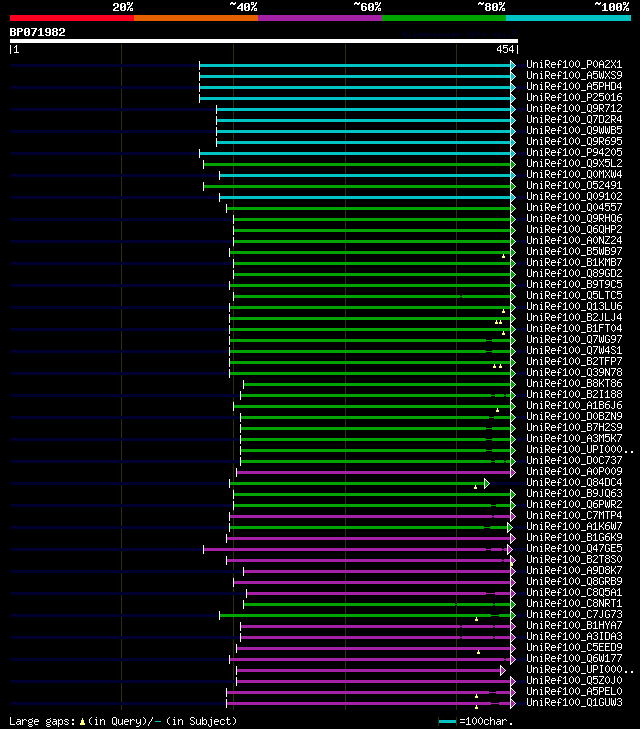Click the purple alignment bar for Q5Z0J0
Viewport: 640px width, 729px height.
(374, 681)
